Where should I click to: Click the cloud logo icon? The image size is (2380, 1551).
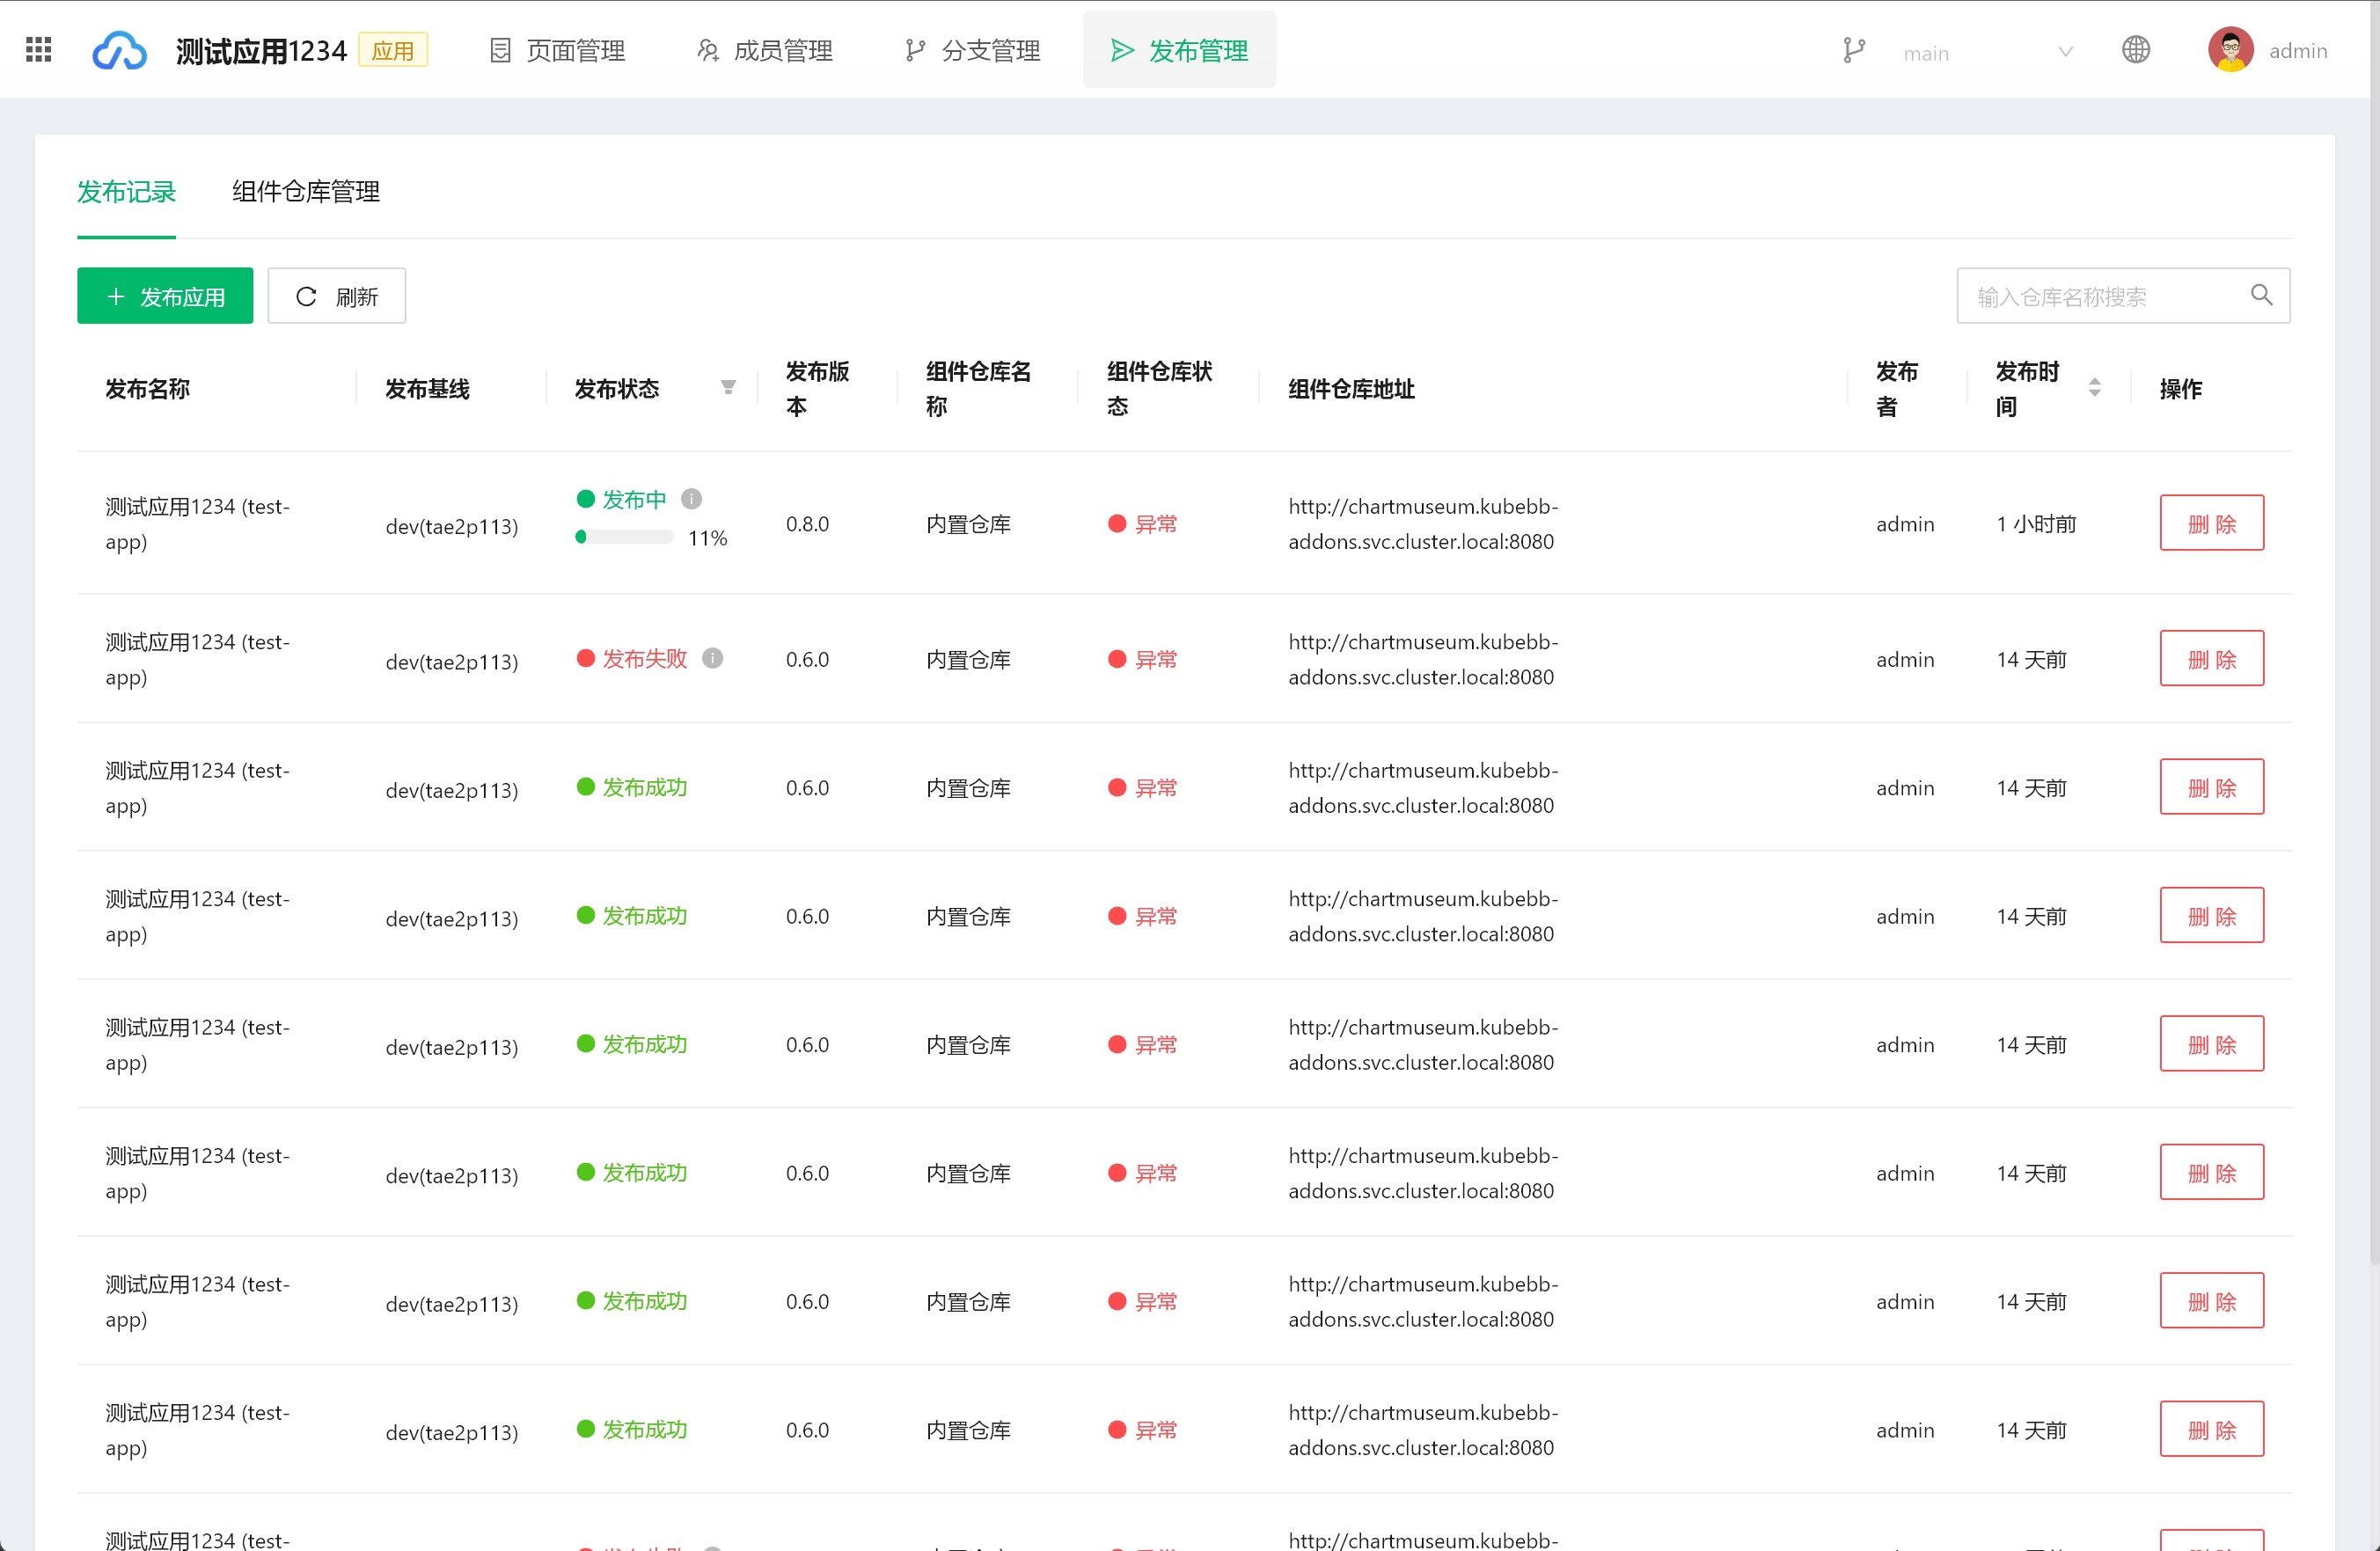(119, 50)
